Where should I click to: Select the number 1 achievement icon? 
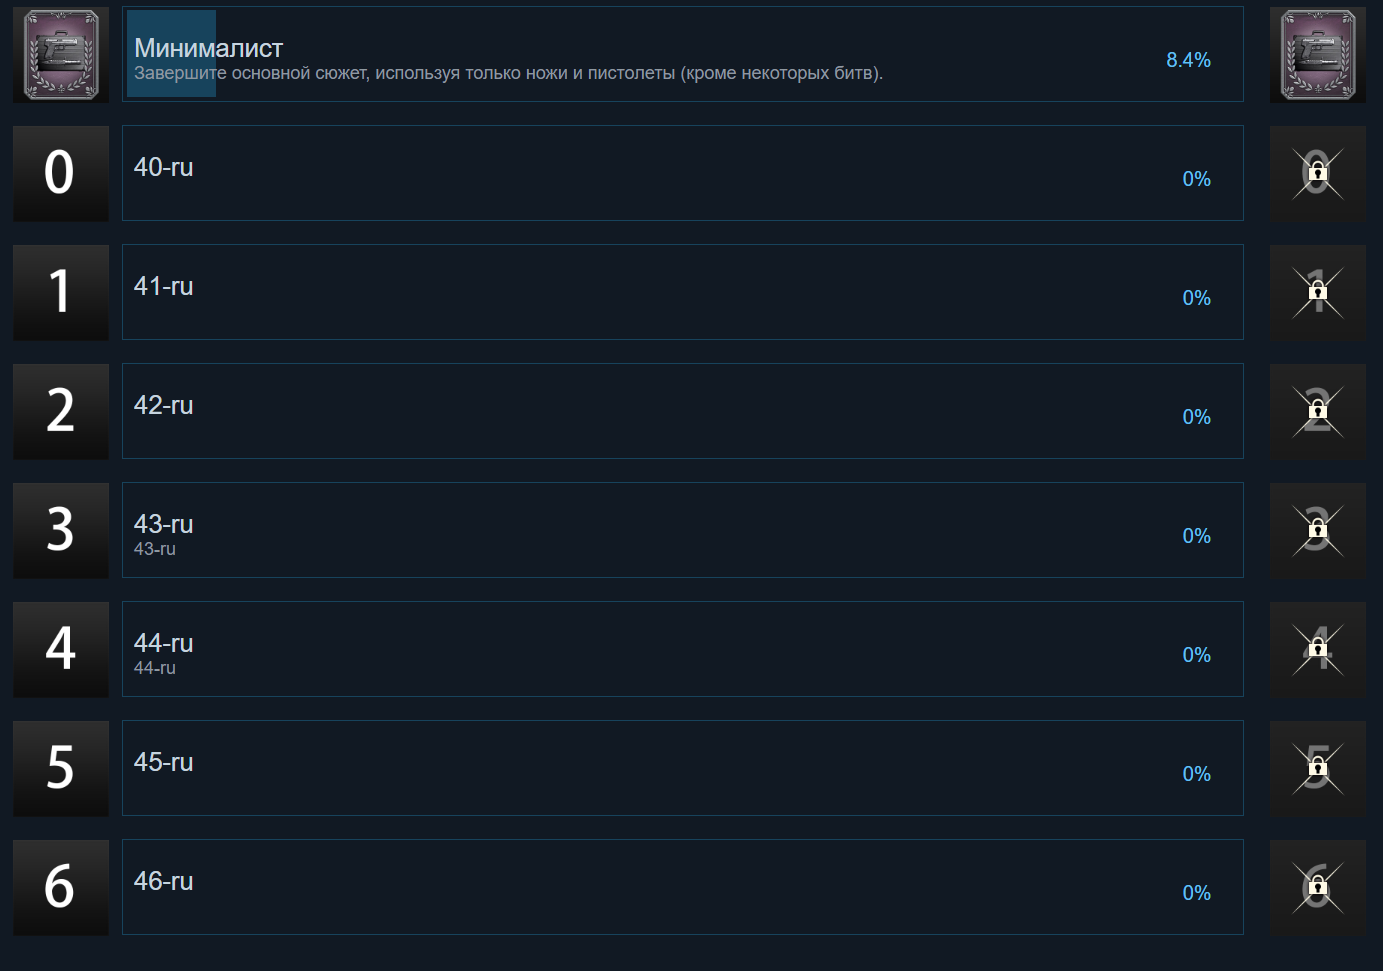61,292
